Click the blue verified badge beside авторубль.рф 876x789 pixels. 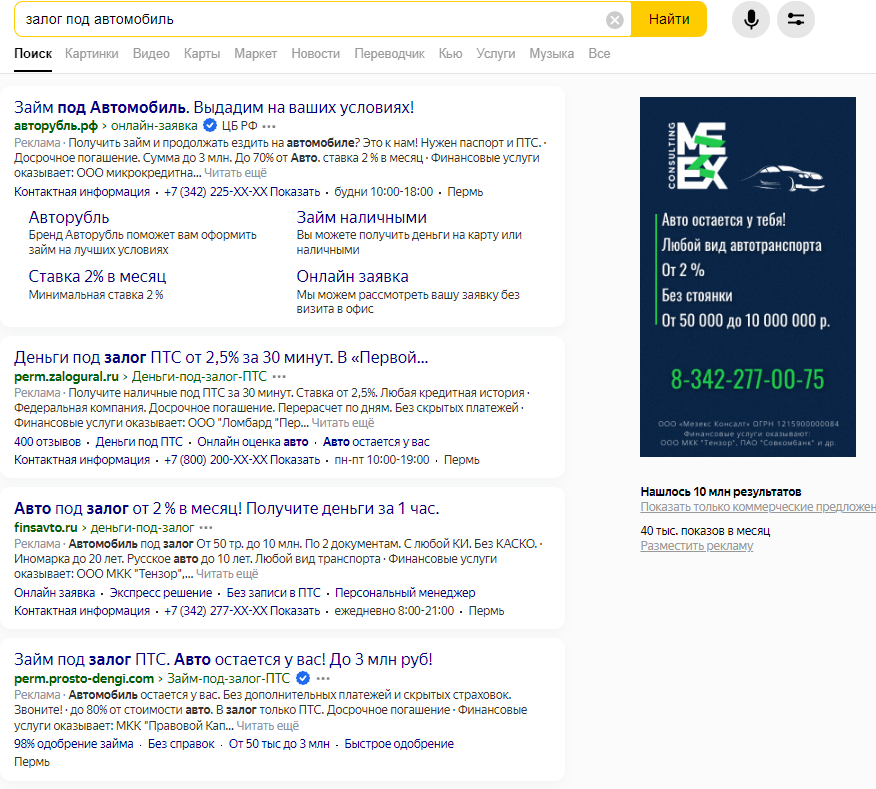[x=210, y=125]
